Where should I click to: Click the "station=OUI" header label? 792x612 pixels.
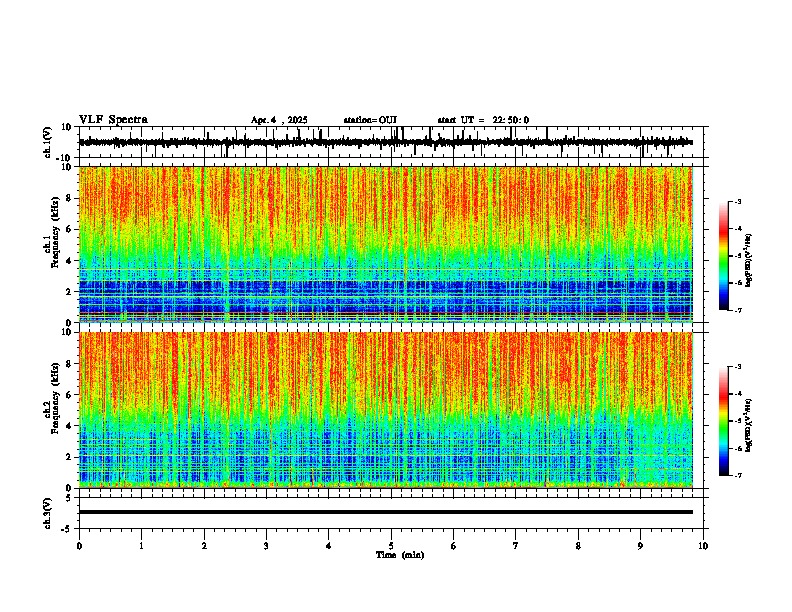click(x=370, y=120)
